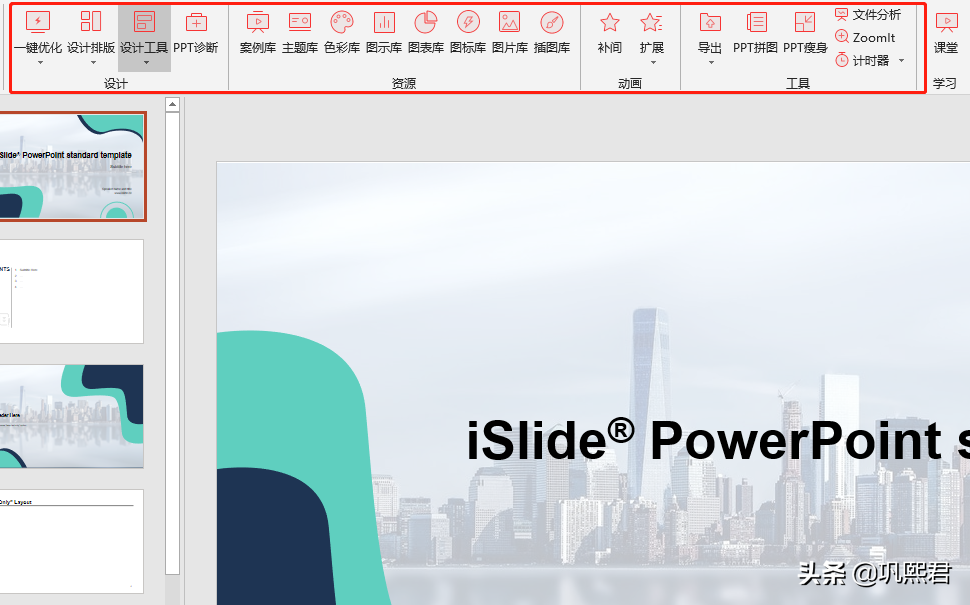Expand the 设计工具 dropdown arrow
The height and width of the screenshot is (605, 970).
click(x=146, y=62)
